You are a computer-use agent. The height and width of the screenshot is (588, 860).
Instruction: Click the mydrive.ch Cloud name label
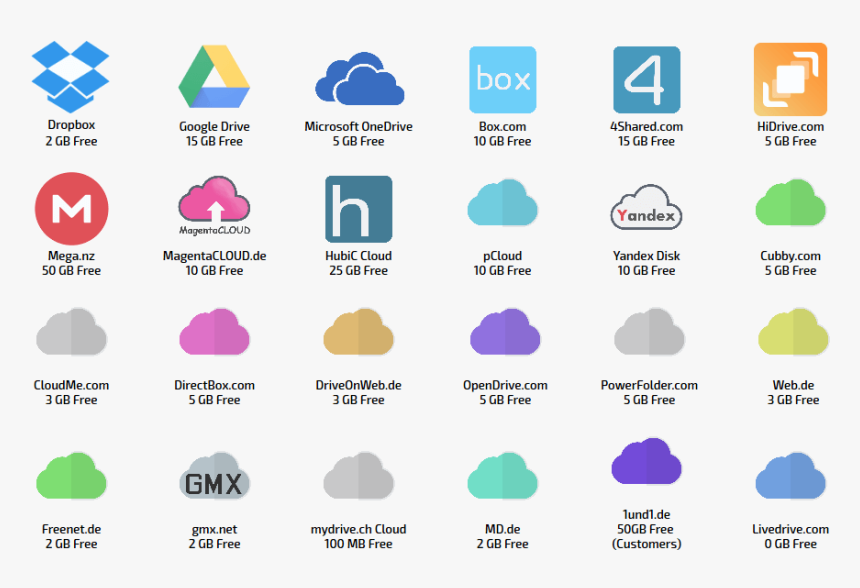(359, 529)
